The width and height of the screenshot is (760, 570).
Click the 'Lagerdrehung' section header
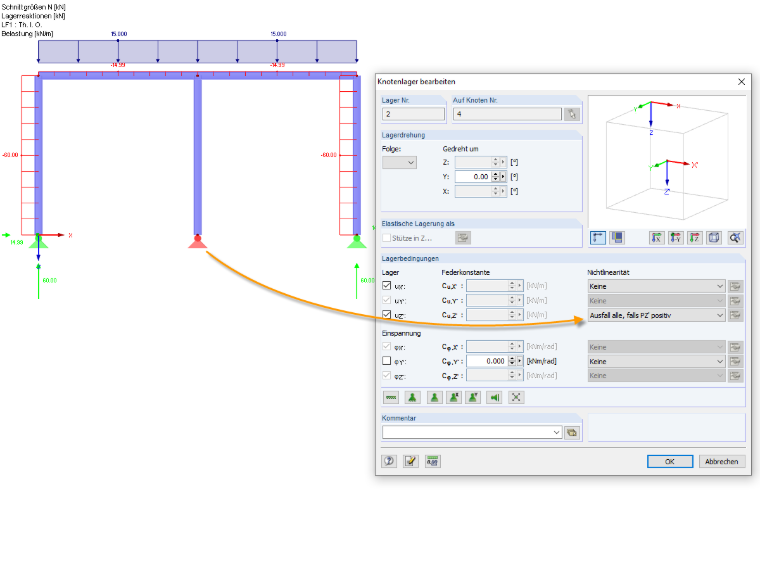coord(403,135)
